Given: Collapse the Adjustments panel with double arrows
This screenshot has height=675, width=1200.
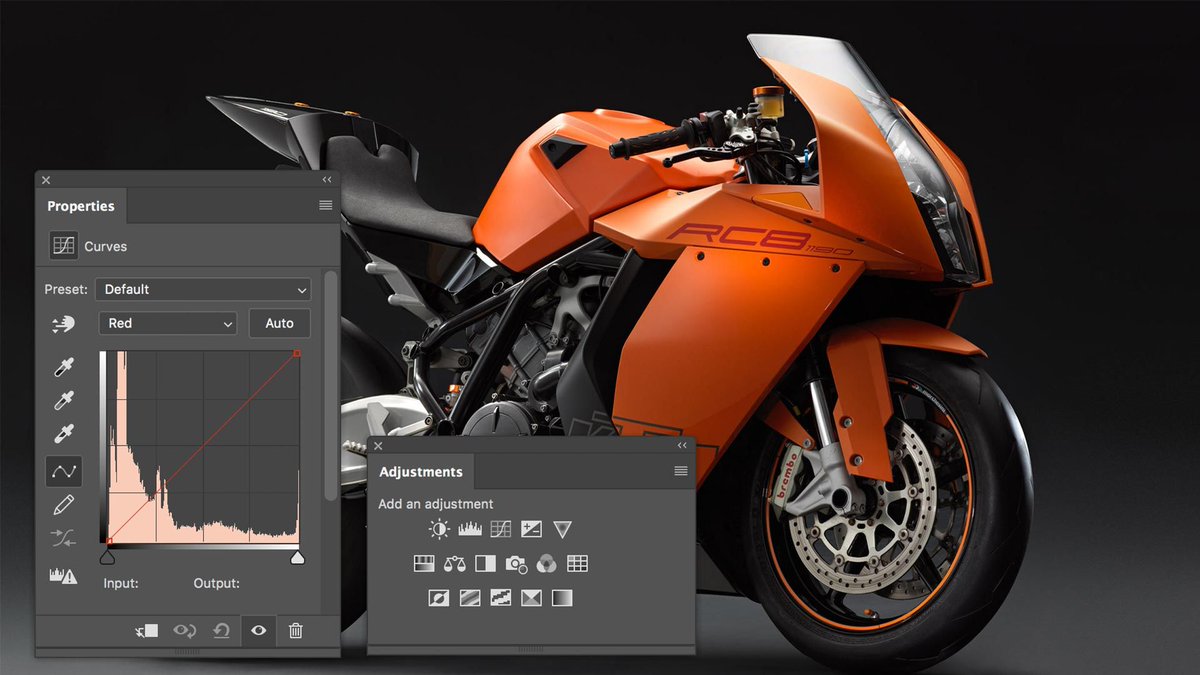Looking at the screenshot, I should coord(682,445).
